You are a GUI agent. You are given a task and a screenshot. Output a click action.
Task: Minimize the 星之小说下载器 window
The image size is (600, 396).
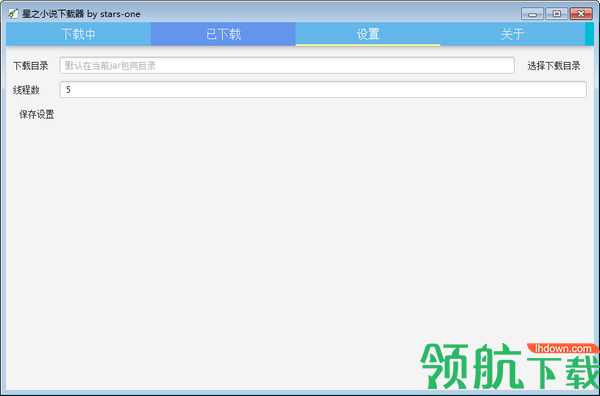pyautogui.click(x=532, y=14)
